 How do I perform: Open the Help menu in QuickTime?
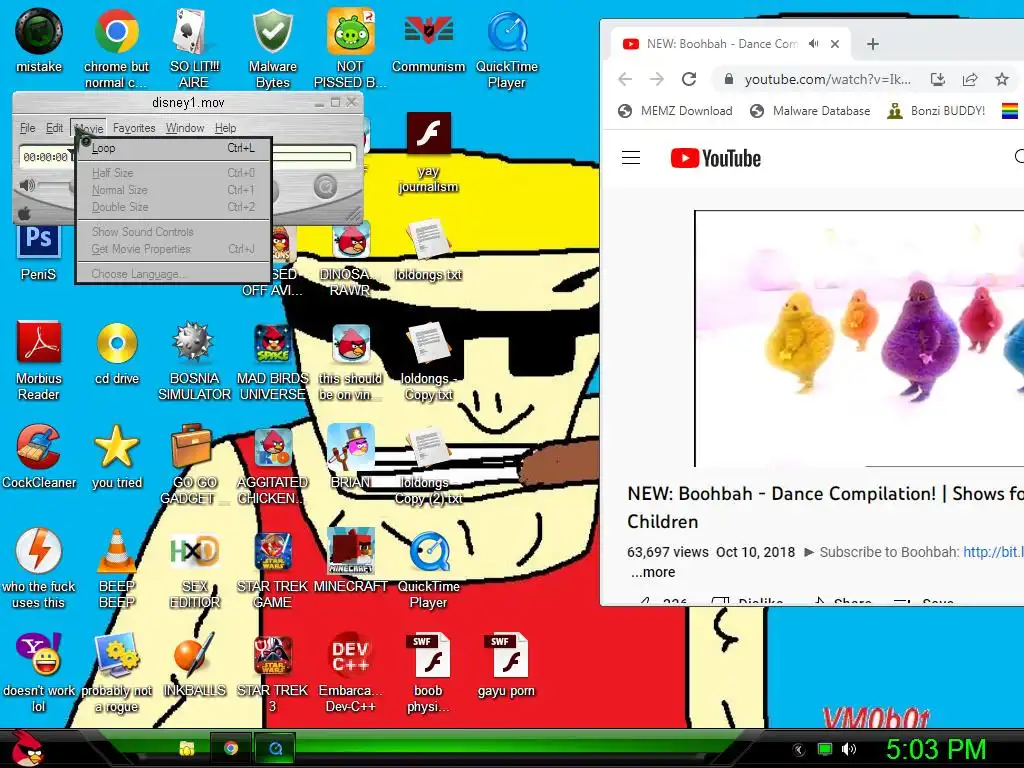(225, 128)
